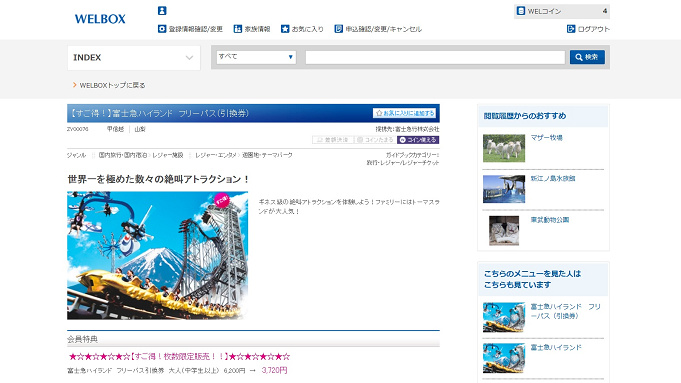Click お気に入りに追加する button

click(404, 113)
